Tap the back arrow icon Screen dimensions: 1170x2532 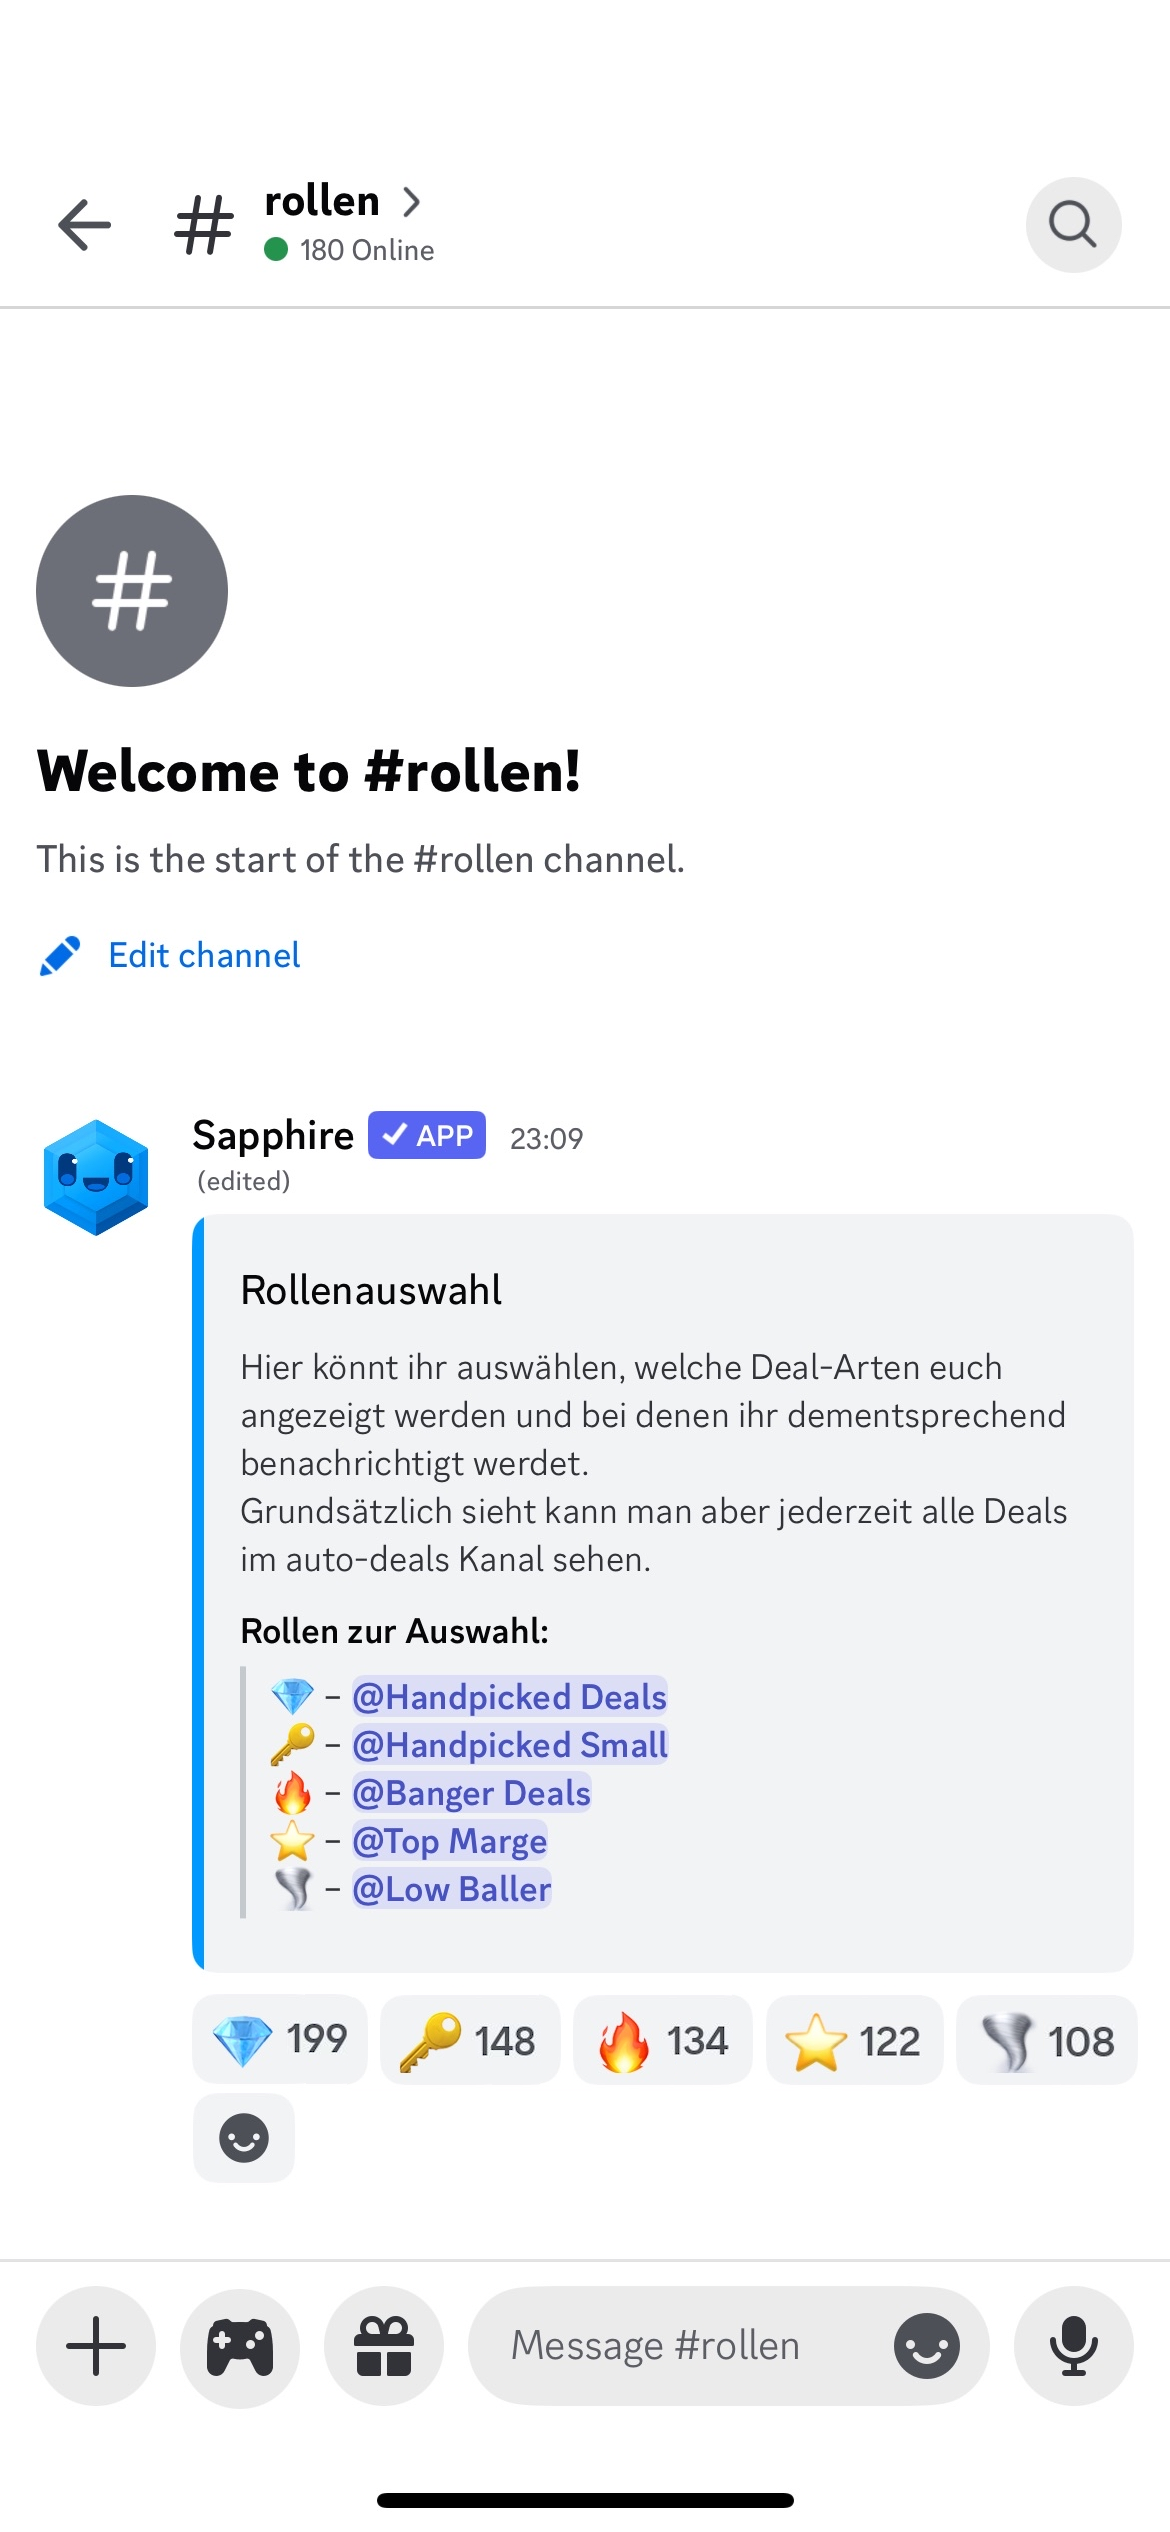click(85, 224)
